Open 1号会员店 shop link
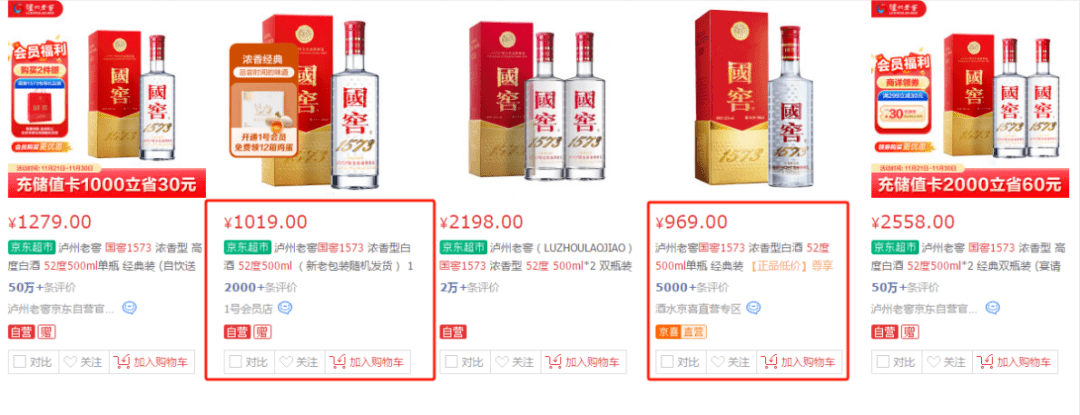1080x415 pixels. point(249,309)
